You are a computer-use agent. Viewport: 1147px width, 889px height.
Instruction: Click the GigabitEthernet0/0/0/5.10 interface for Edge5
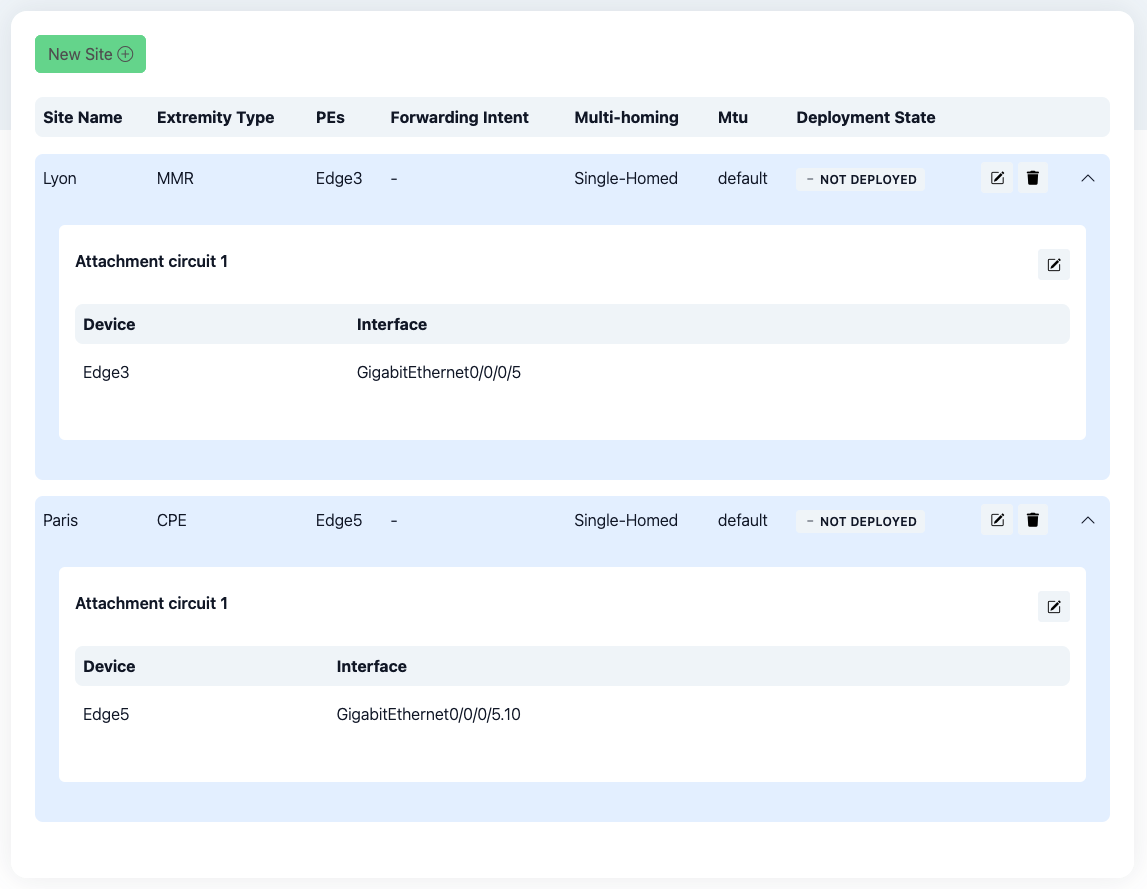tap(428, 715)
